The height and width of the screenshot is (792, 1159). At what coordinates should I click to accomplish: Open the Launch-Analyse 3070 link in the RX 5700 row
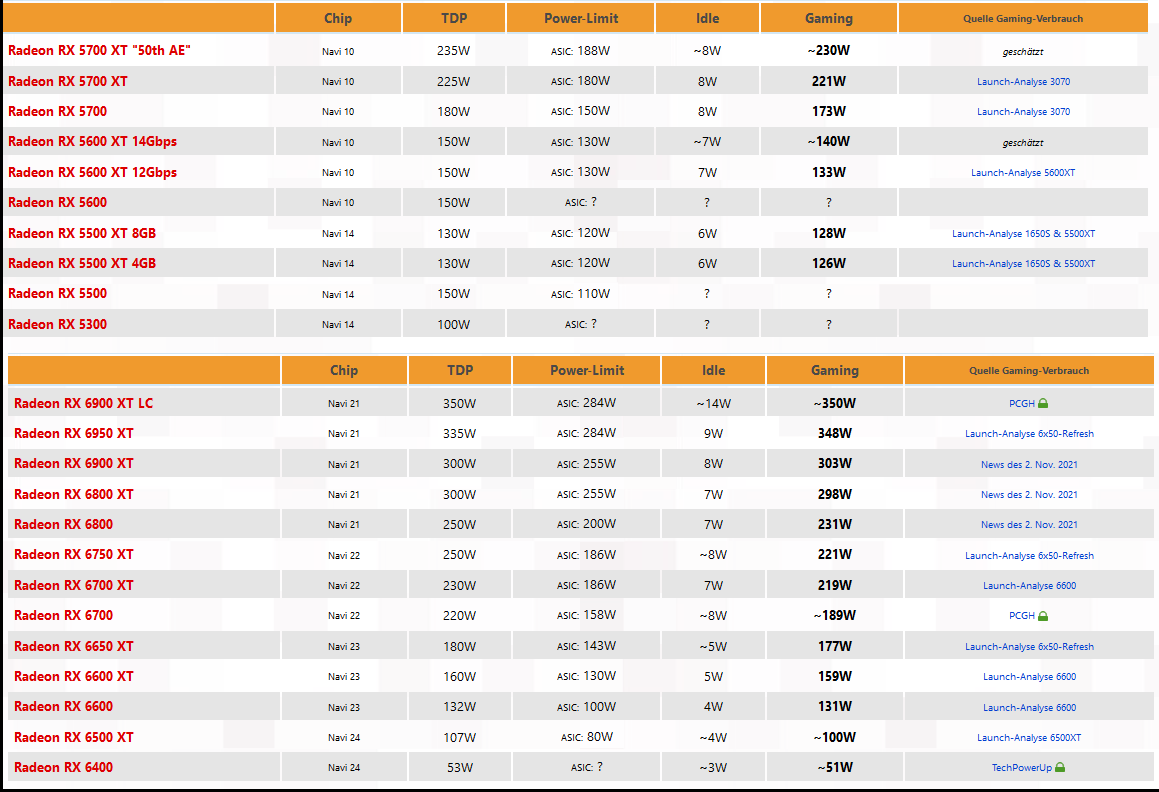1023,112
